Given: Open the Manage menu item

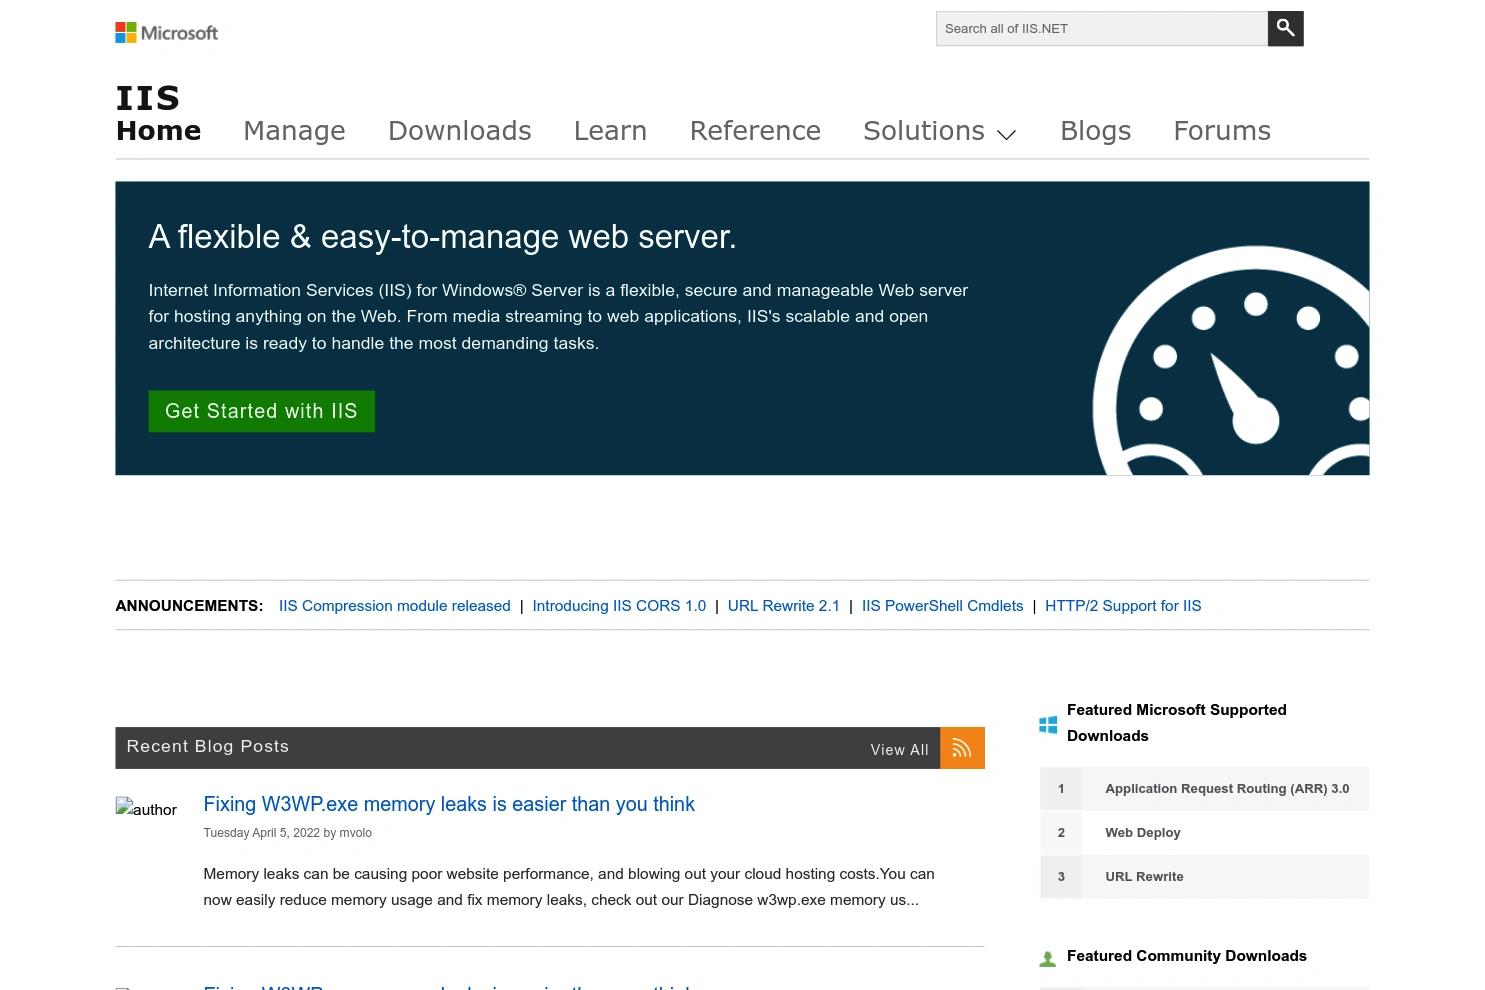Looking at the screenshot, I should [294, 131].
